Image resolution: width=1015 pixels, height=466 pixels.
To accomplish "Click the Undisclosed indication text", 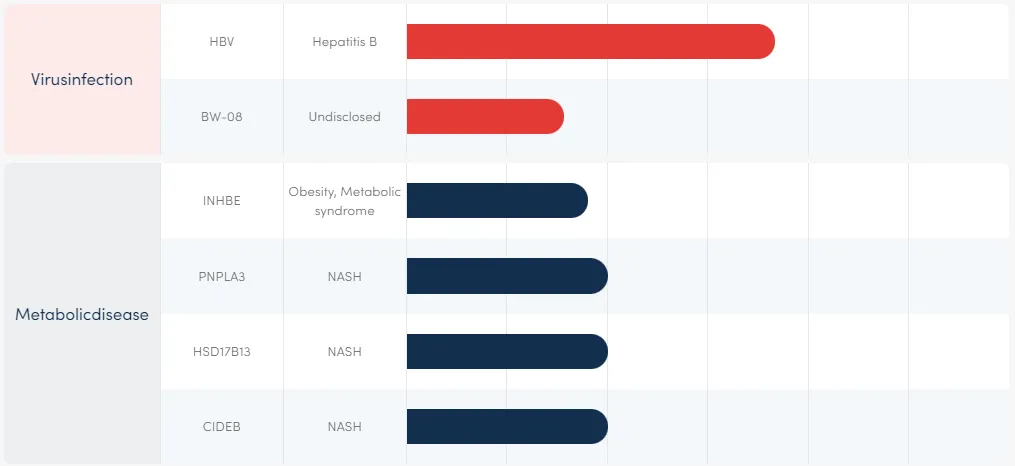I will [x=344, y=117].
